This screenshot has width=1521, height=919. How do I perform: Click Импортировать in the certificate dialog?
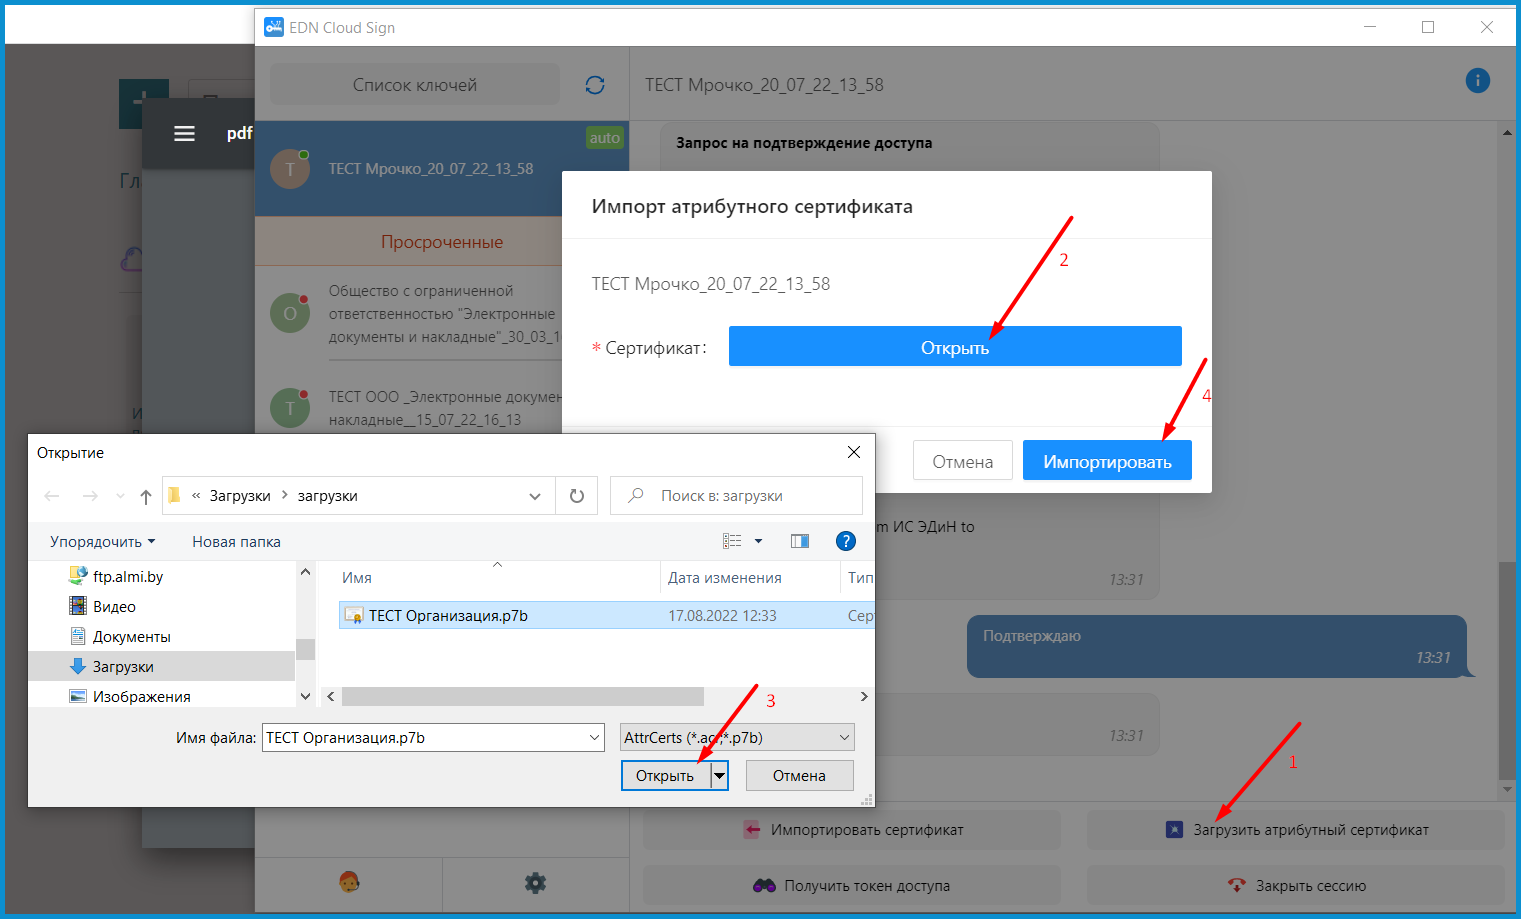pyautogui.click(x=1106, y=461)
